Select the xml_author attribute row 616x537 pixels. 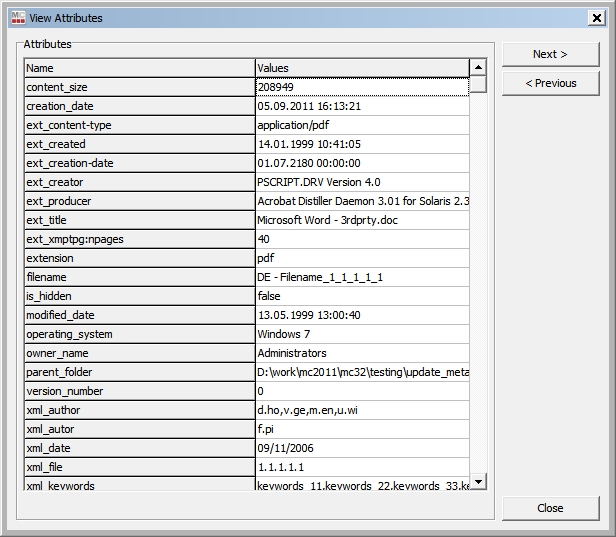click(139, 410)
